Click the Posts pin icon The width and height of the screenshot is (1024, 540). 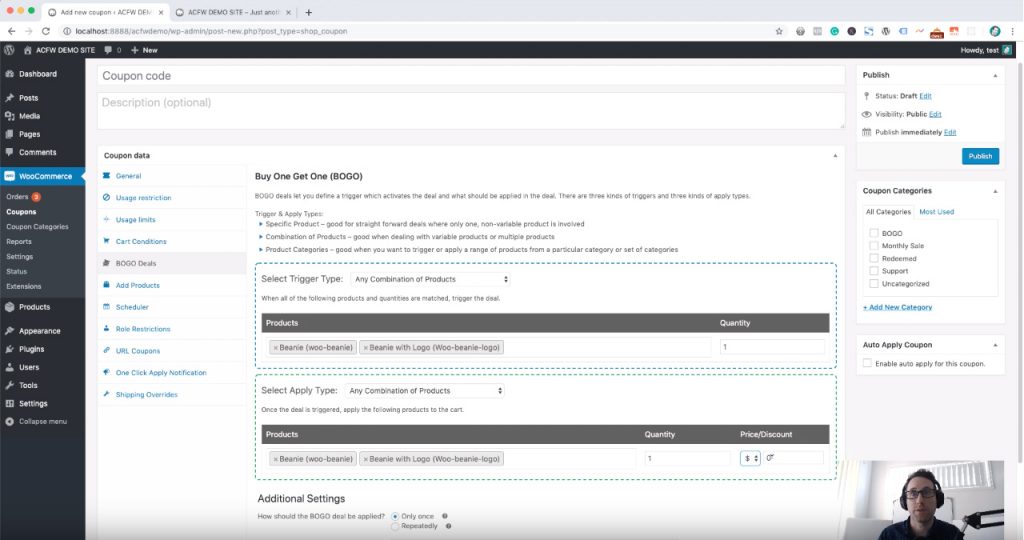[x=9, y=97]
